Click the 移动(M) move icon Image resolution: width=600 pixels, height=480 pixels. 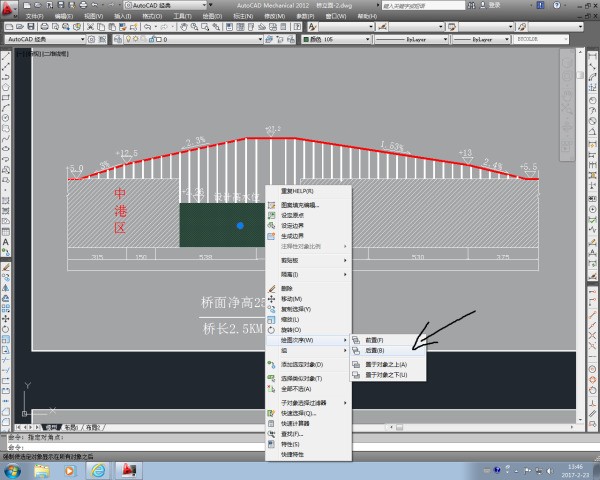[271, 298]
